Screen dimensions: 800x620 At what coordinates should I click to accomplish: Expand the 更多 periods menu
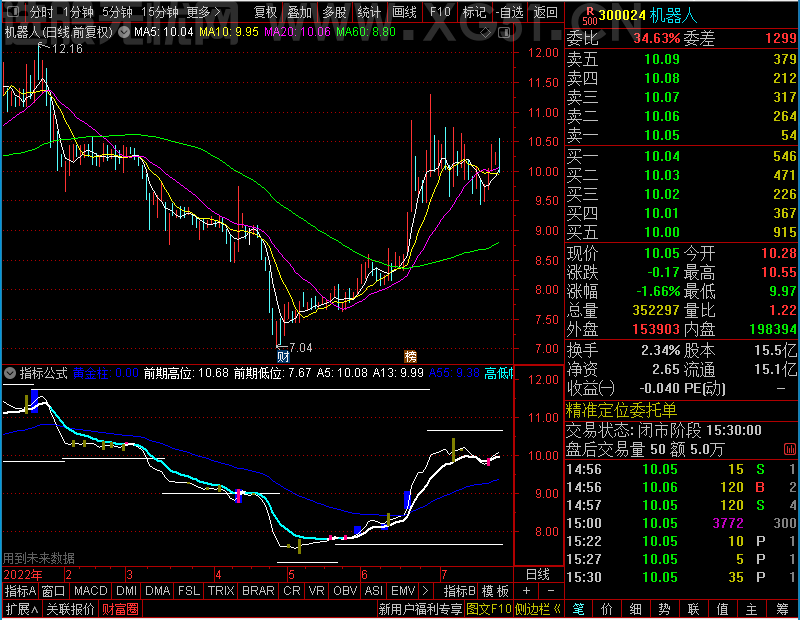(204, 12)
